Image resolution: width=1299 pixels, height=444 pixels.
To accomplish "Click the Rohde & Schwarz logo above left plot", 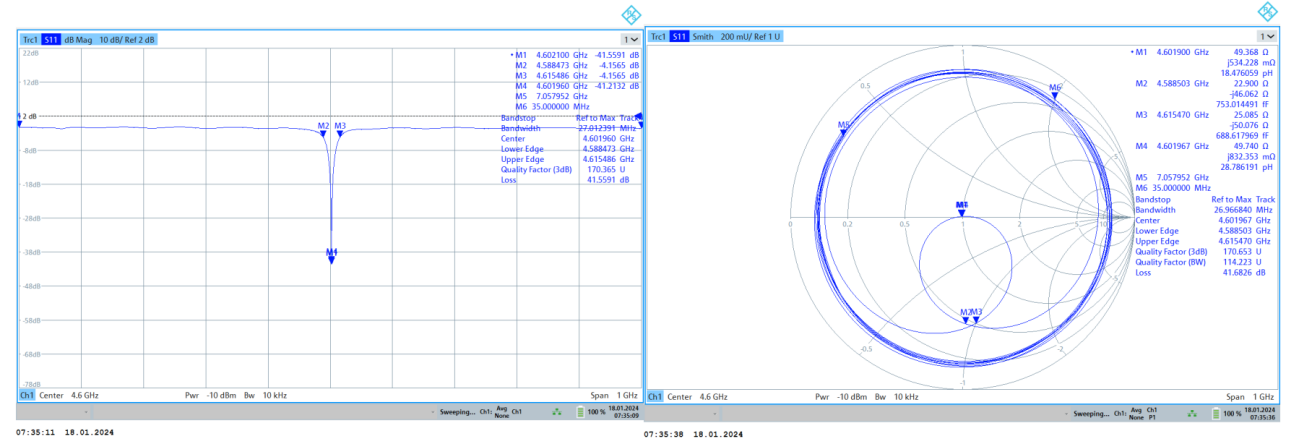I will click(x=631, y=14).
